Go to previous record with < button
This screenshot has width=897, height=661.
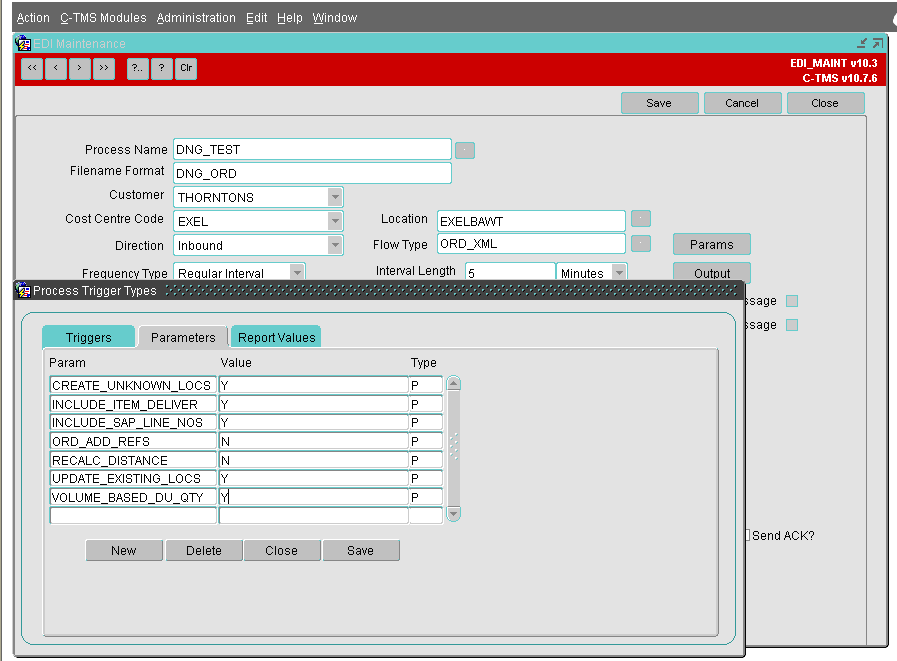click(55, 68)
